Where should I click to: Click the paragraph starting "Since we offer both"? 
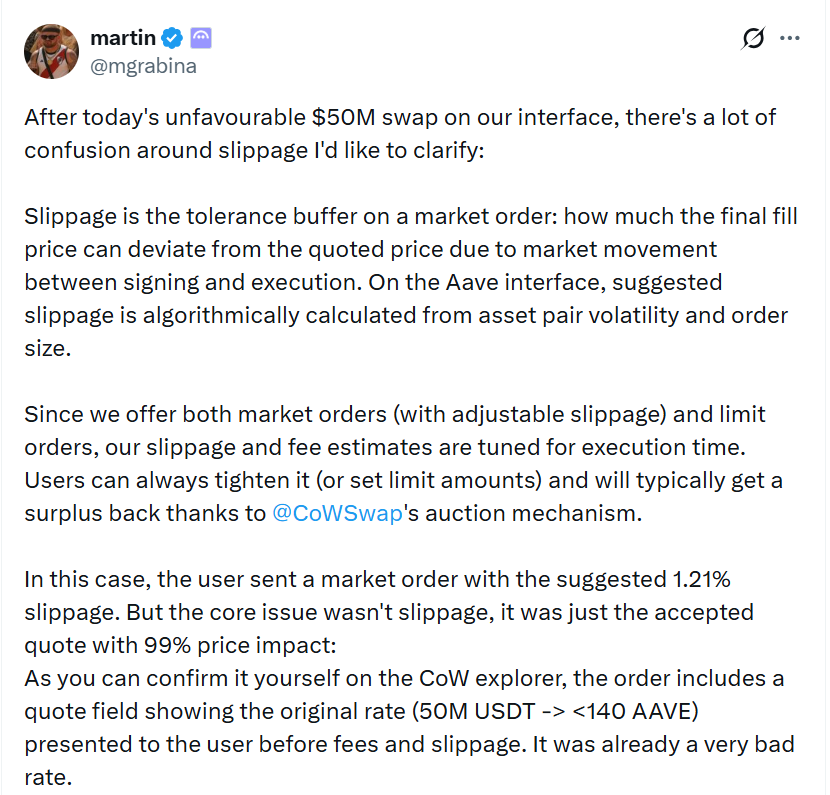(400, 463)
